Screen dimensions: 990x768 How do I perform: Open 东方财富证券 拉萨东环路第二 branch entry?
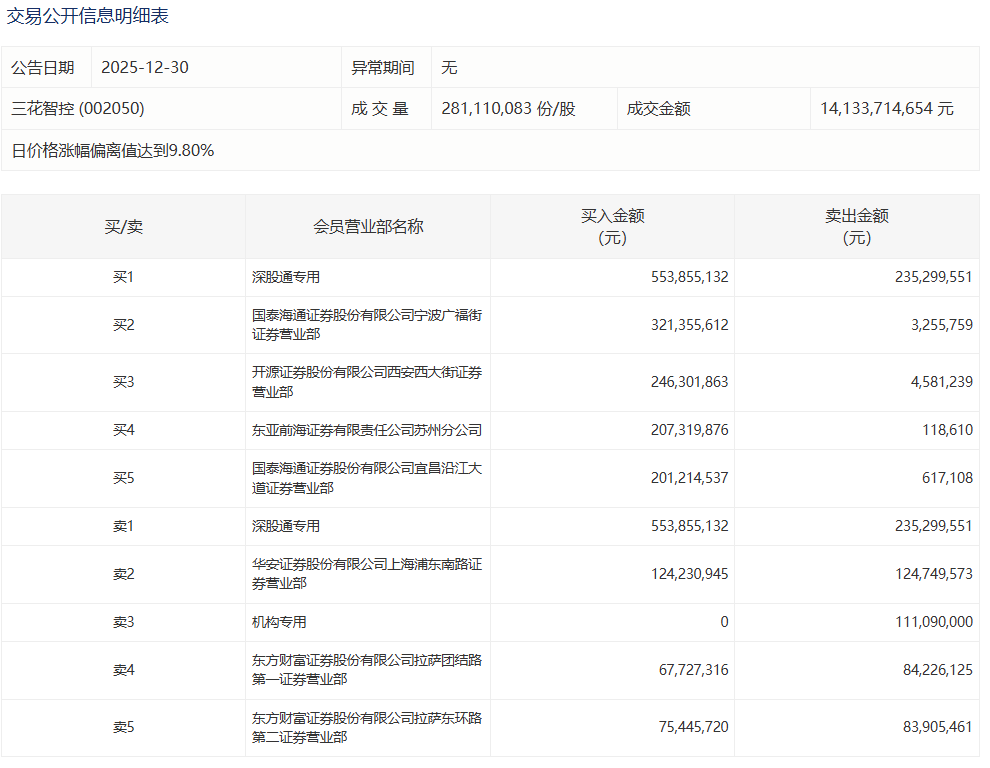tap(367, 727)
